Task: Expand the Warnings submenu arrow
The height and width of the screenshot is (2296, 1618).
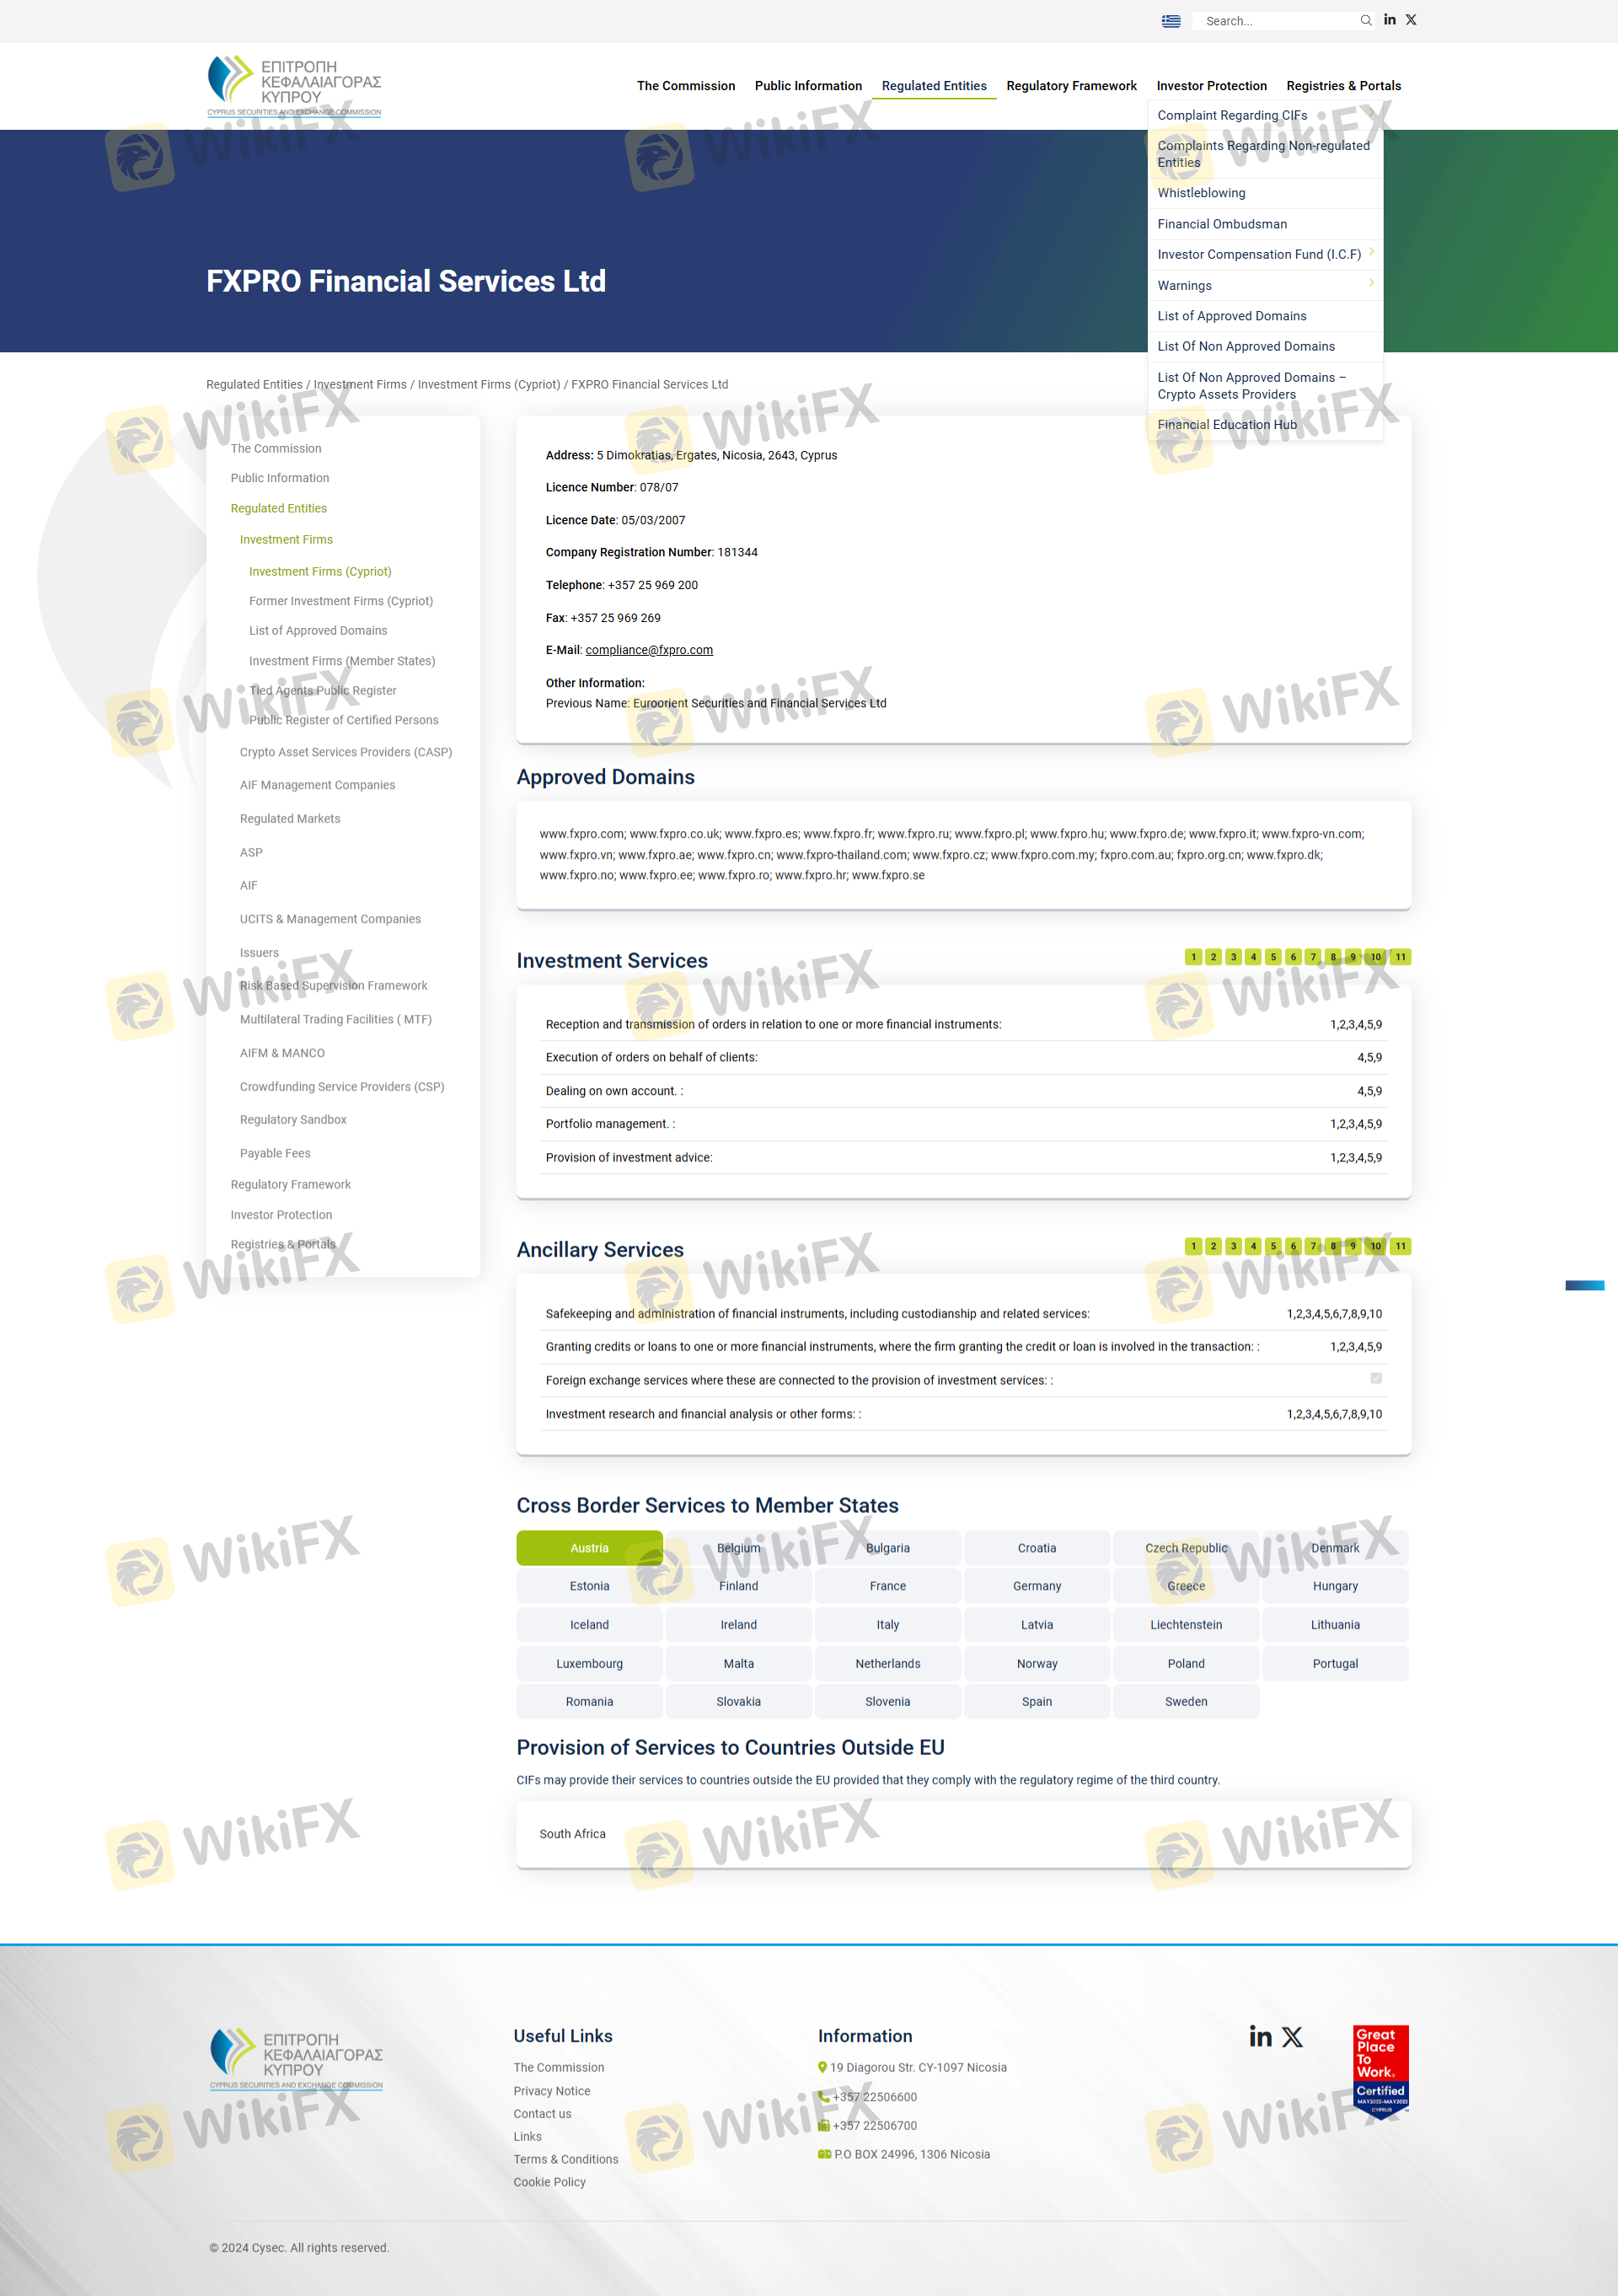Action: [1371, 284]
